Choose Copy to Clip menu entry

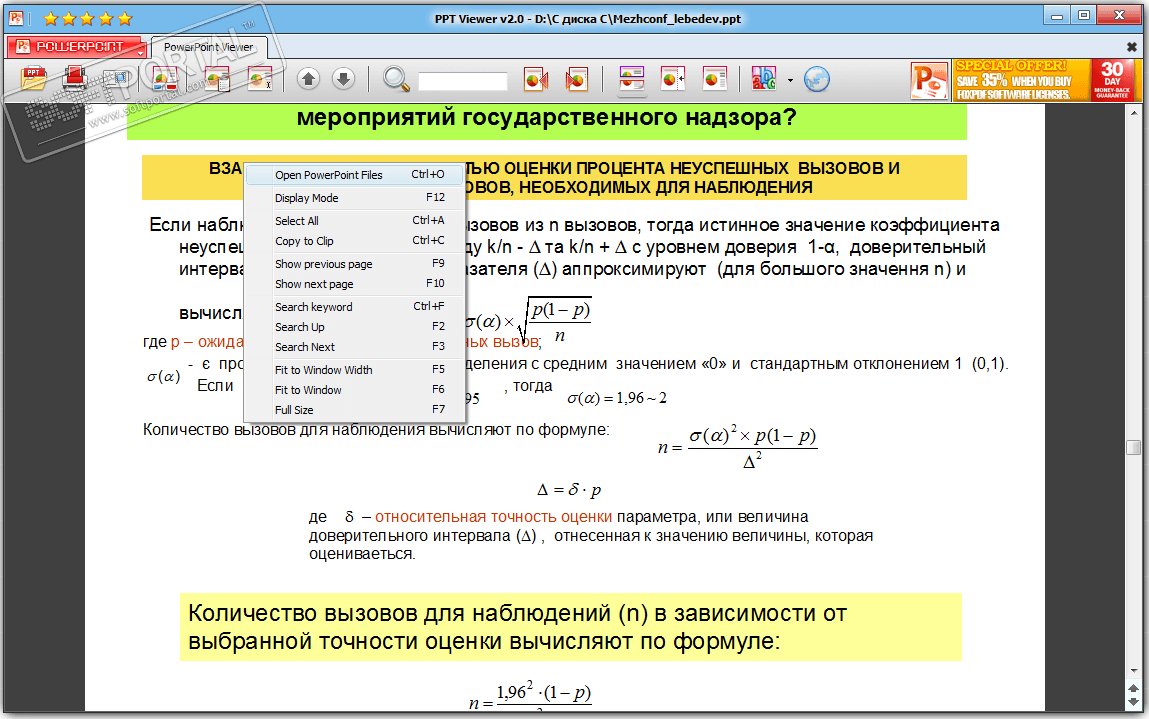[355, 241]
